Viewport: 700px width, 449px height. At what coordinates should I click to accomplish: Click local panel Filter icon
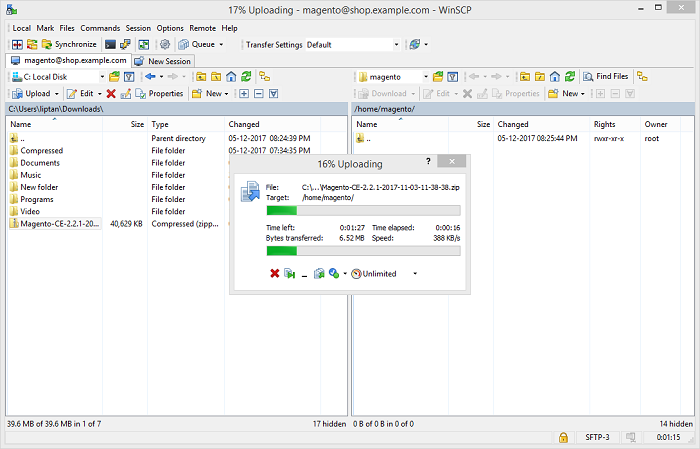click(x=129, y=77)
